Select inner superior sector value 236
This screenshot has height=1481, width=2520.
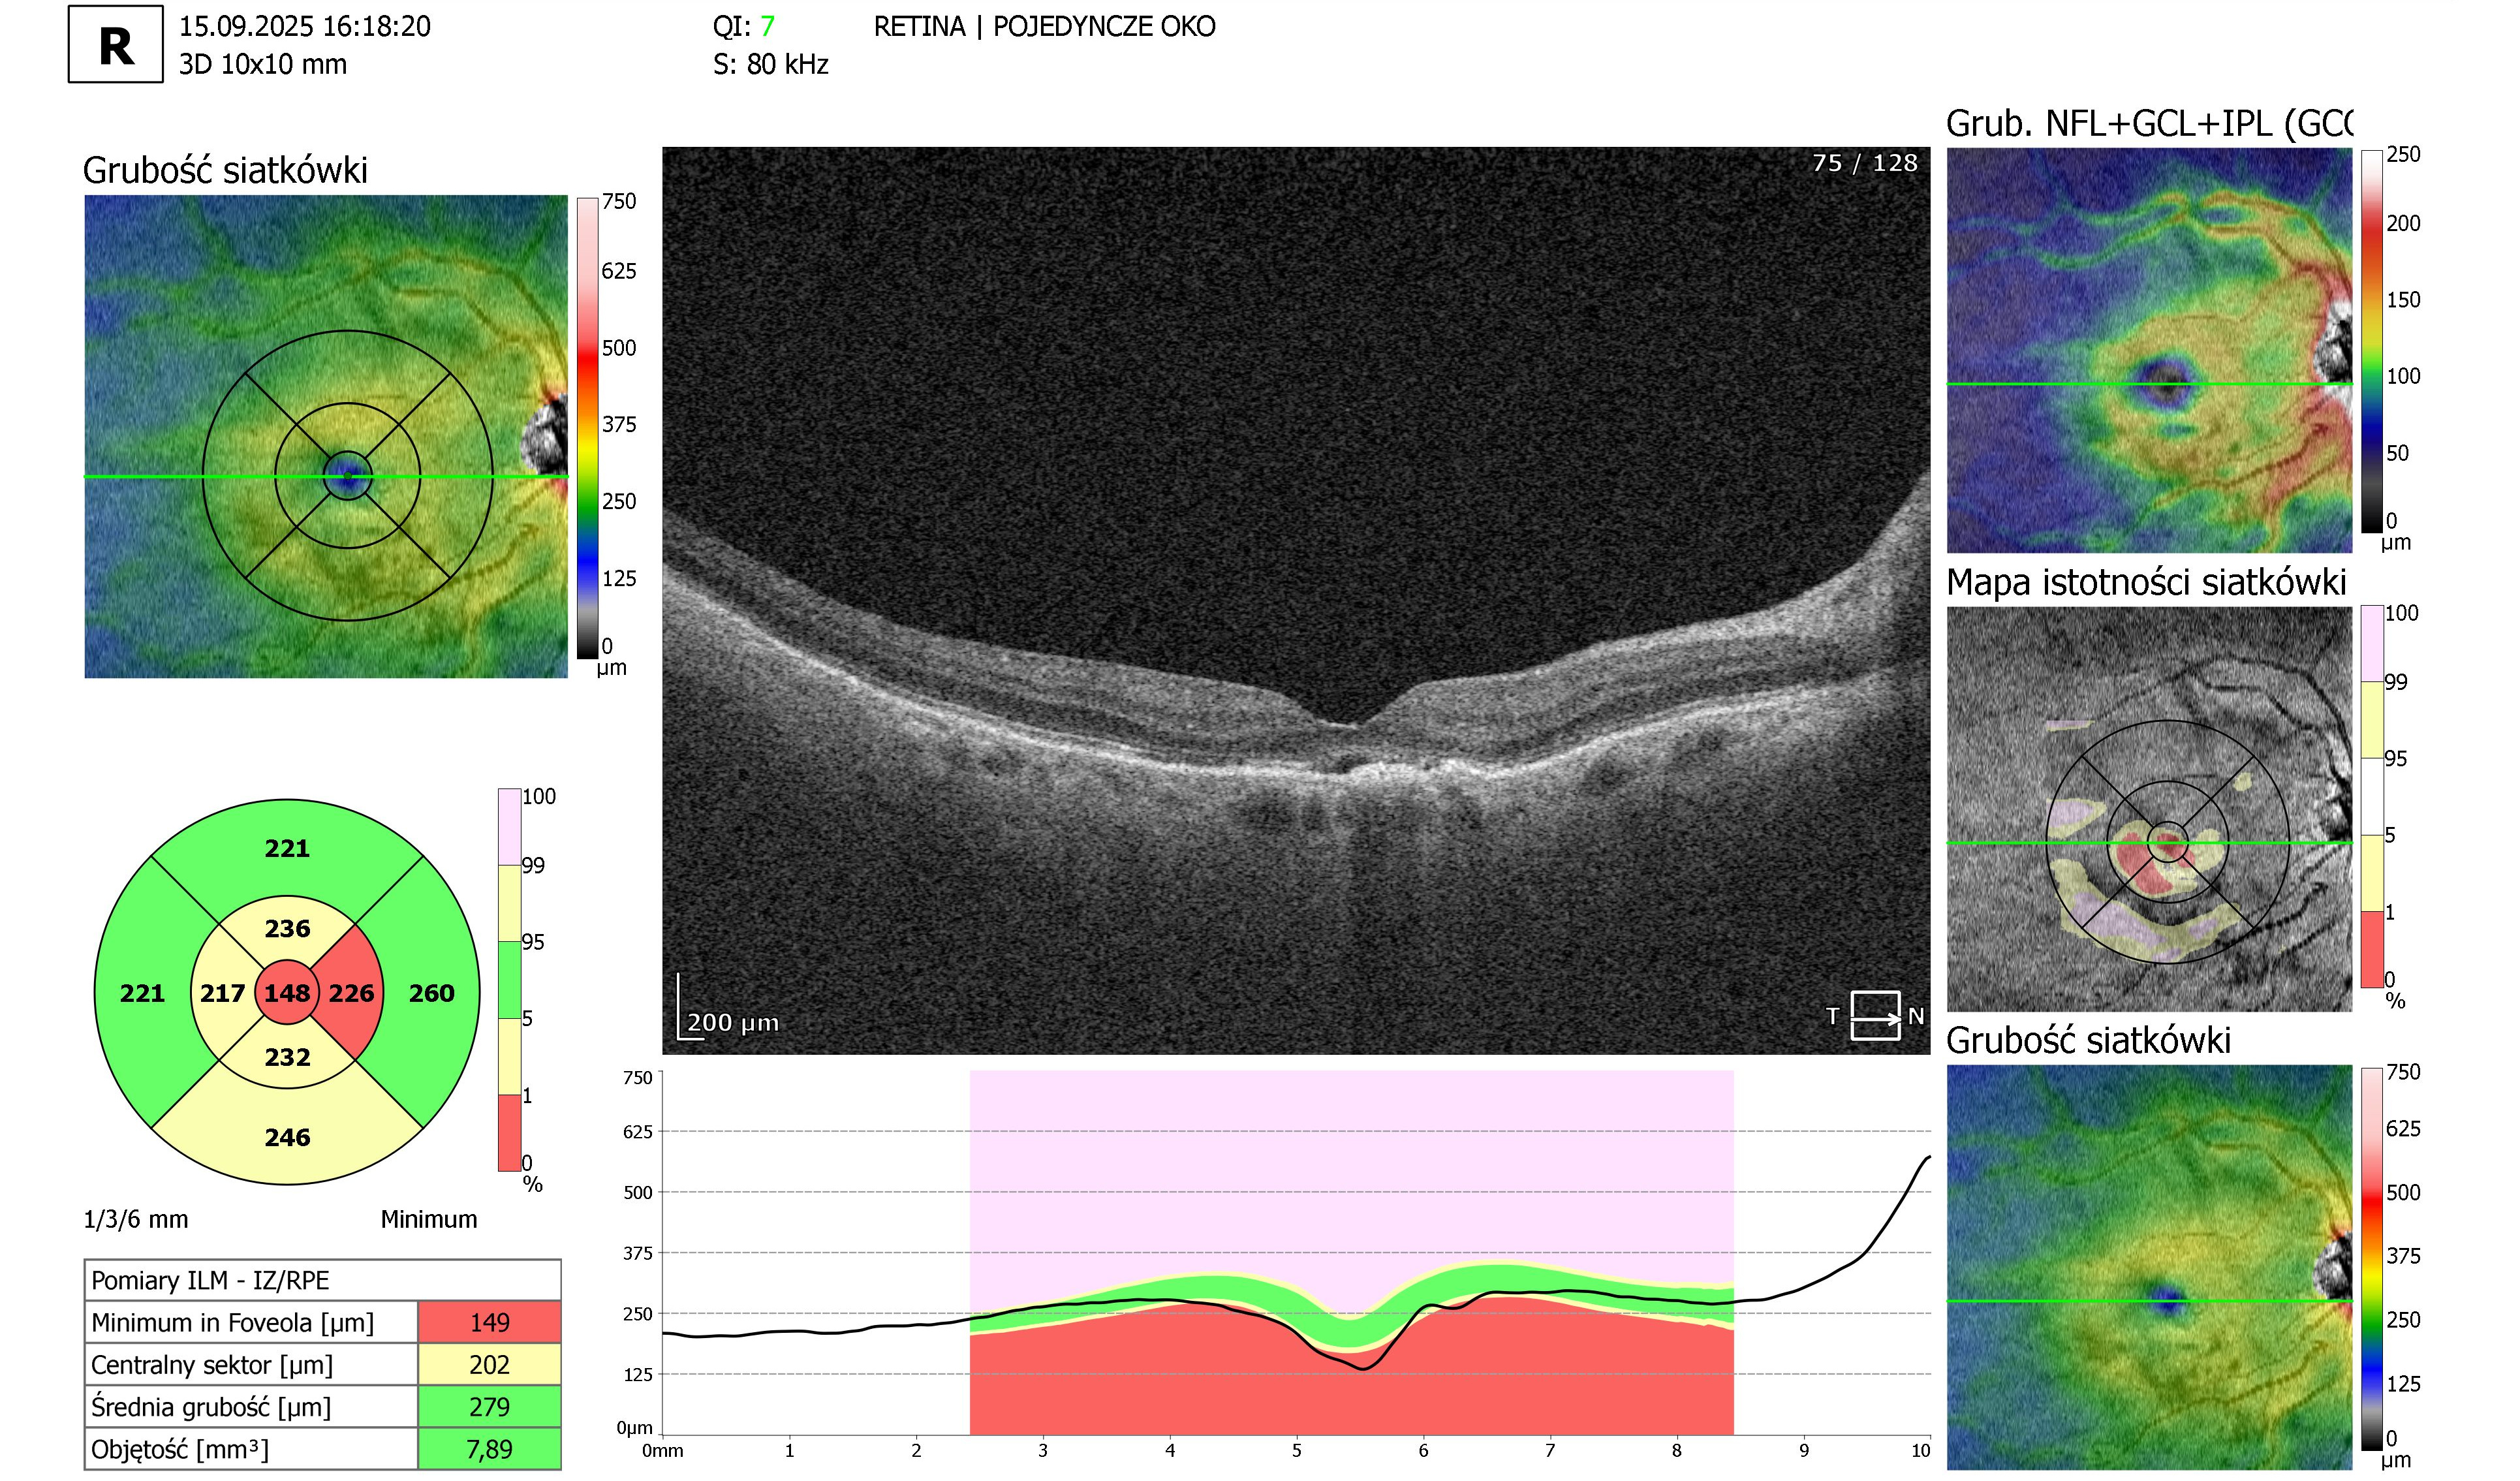[287, 928]
